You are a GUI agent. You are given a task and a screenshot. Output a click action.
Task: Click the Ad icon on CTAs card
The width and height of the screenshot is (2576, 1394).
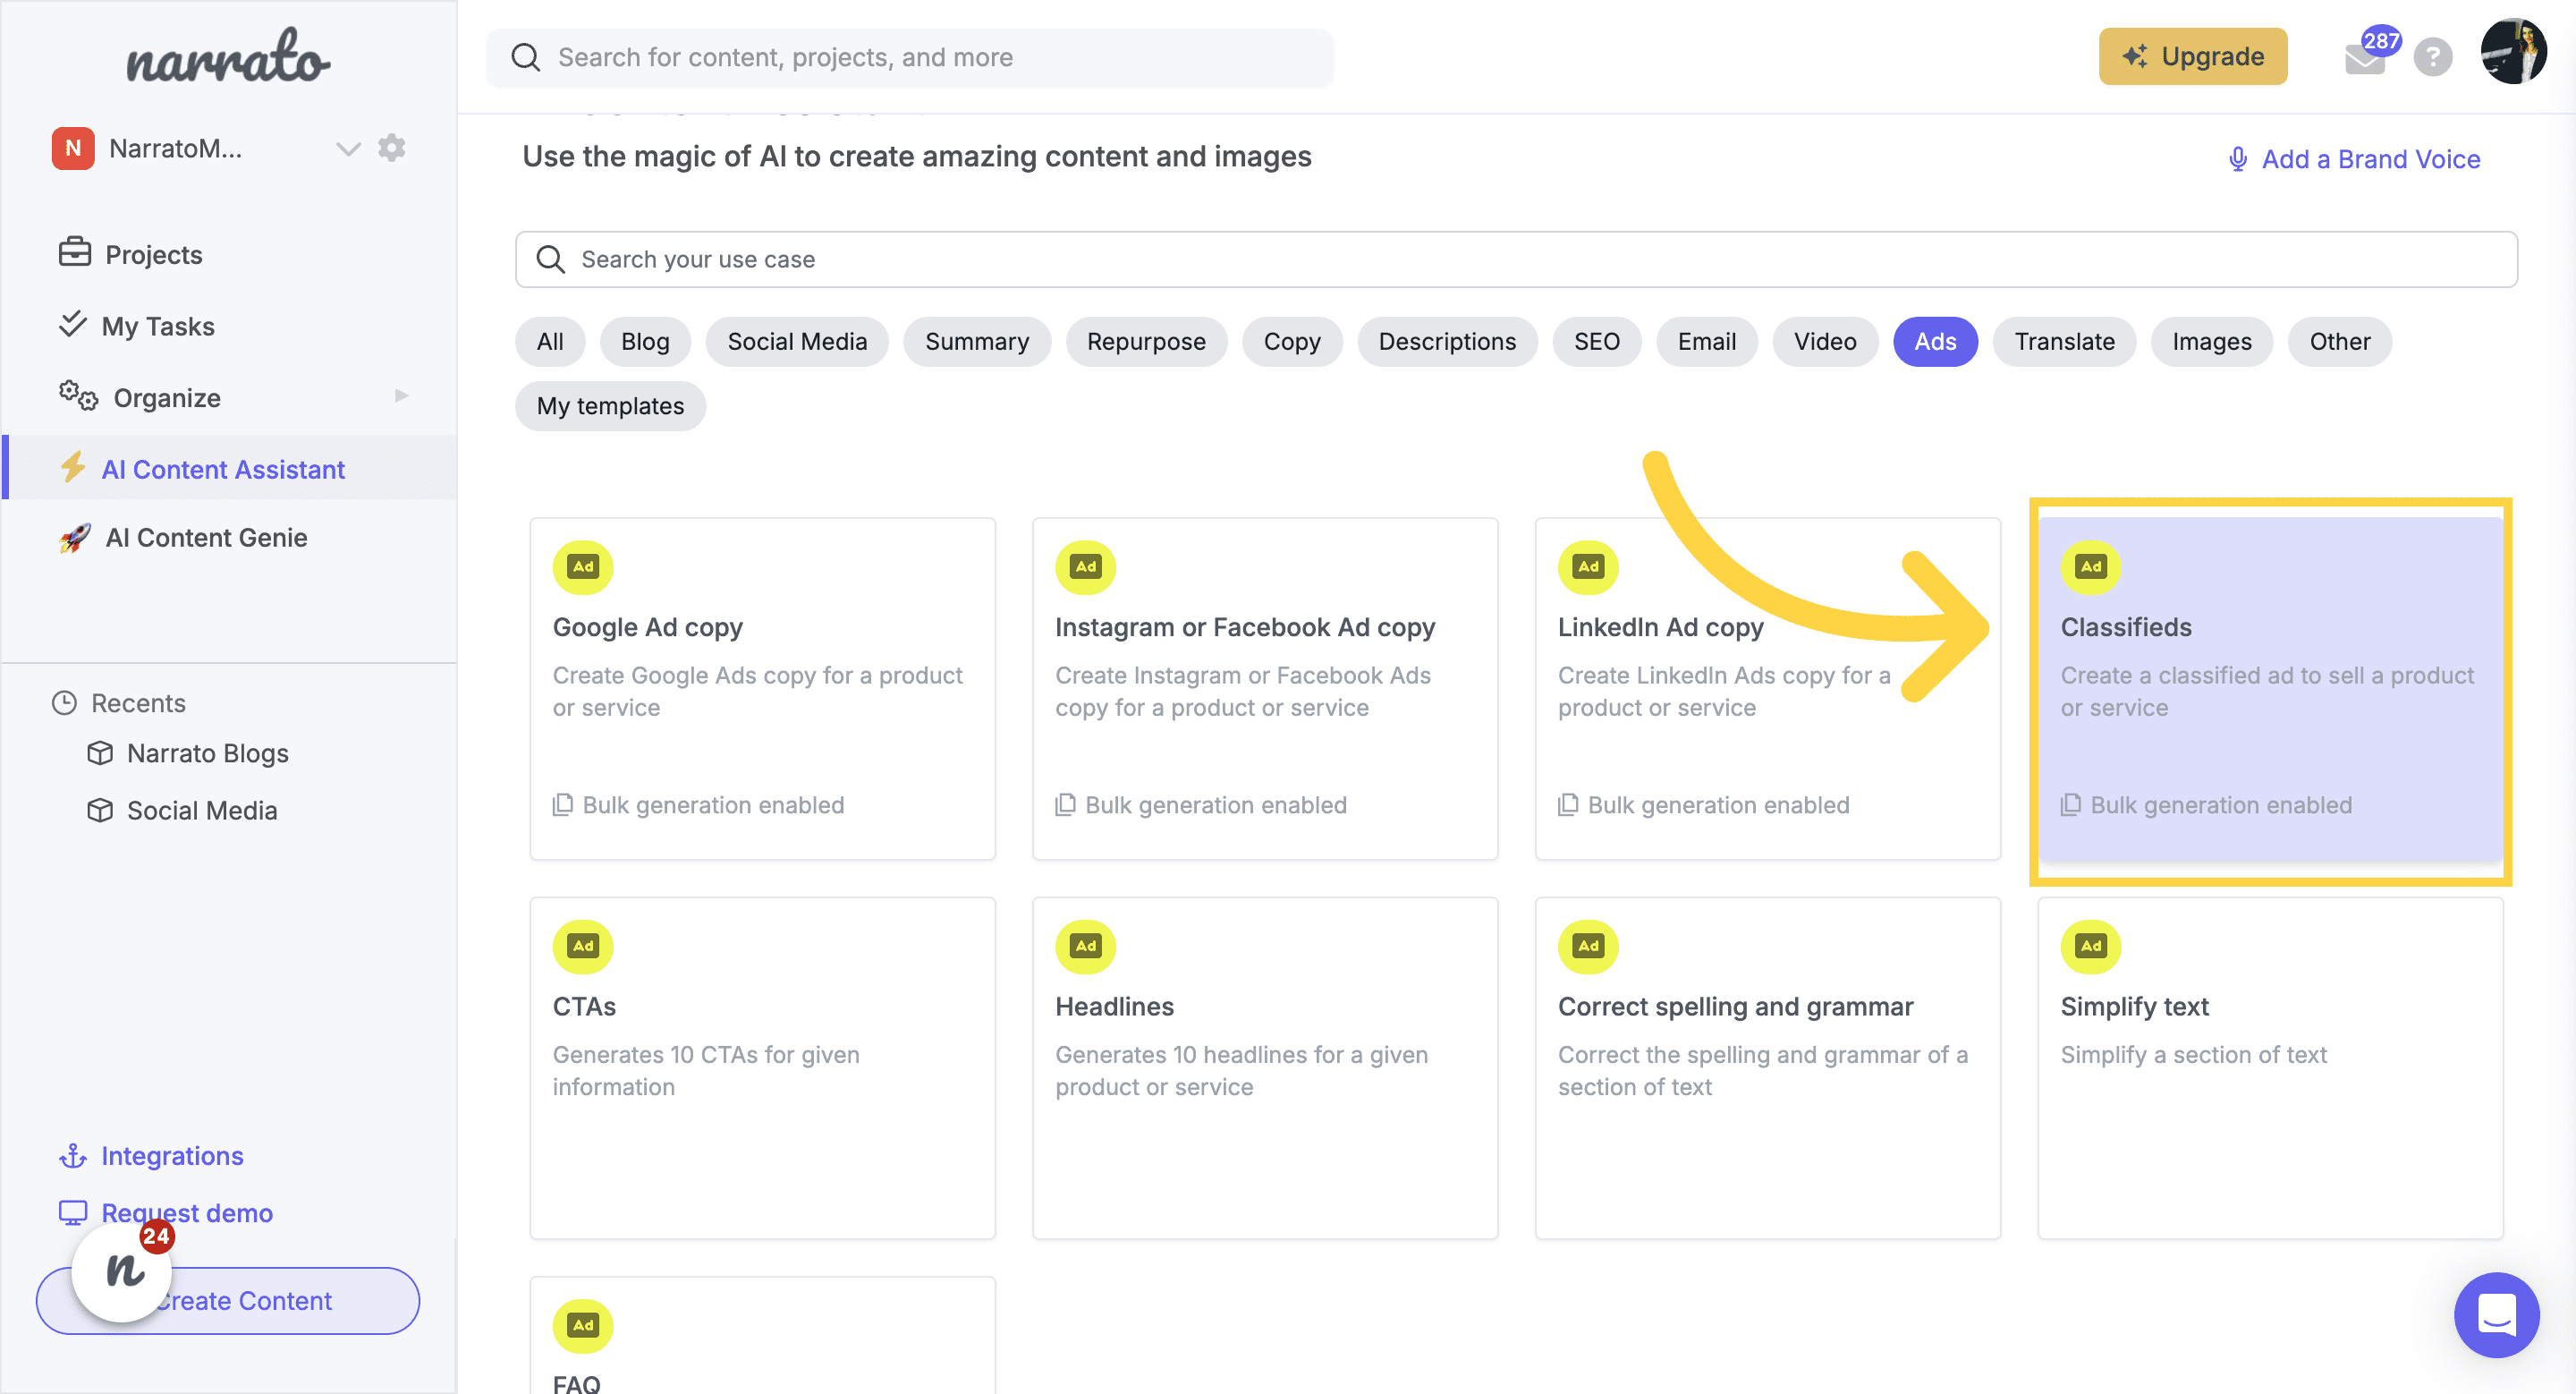[583, 946]
